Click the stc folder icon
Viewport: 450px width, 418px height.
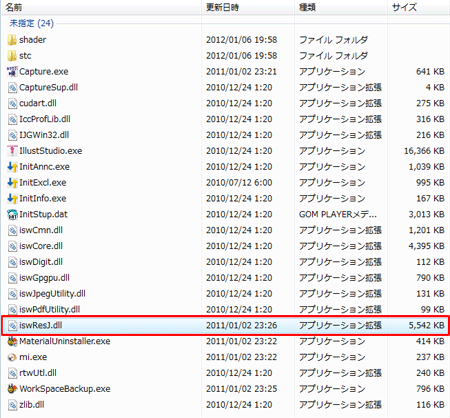coord(12,56)
